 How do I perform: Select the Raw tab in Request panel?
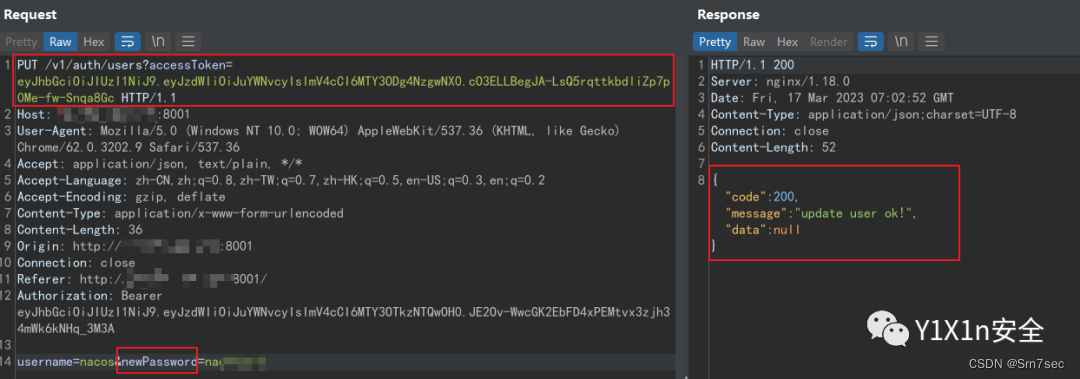(60, 42)
